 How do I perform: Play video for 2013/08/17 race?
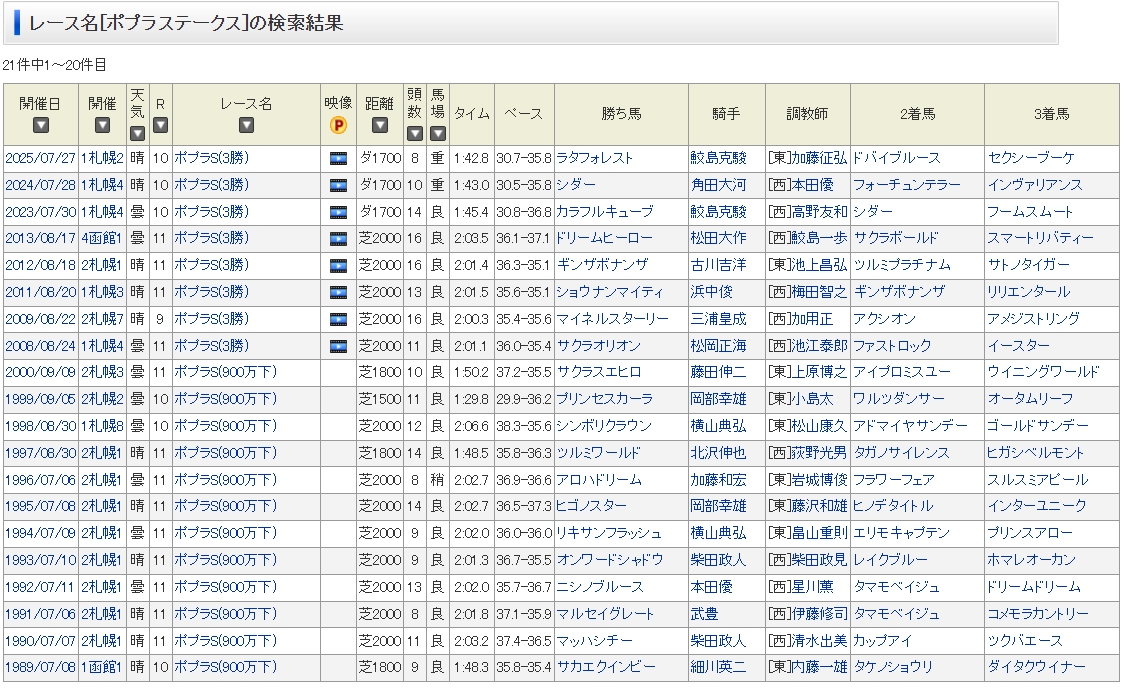click(338, 239)
